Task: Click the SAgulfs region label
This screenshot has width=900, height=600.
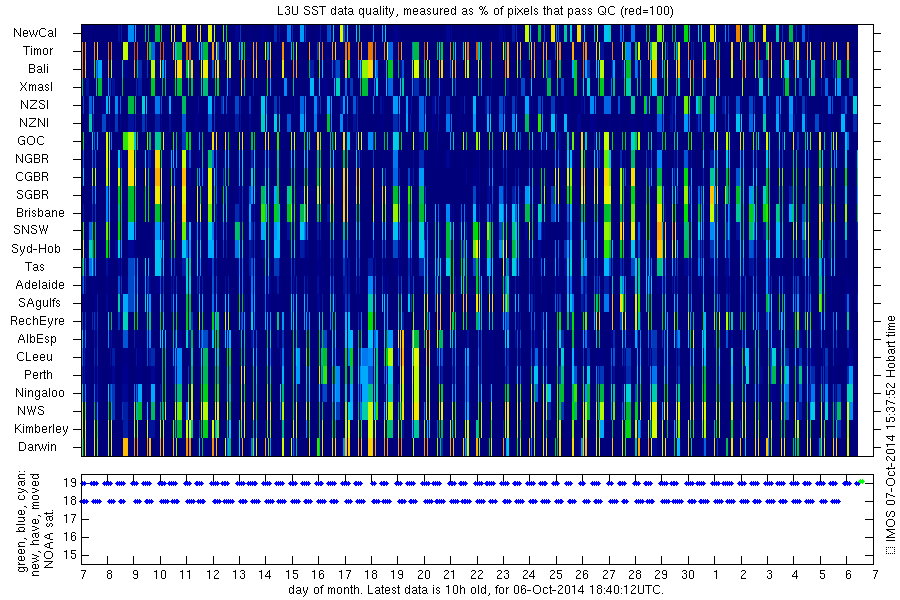Action: [x=39, y=303]
